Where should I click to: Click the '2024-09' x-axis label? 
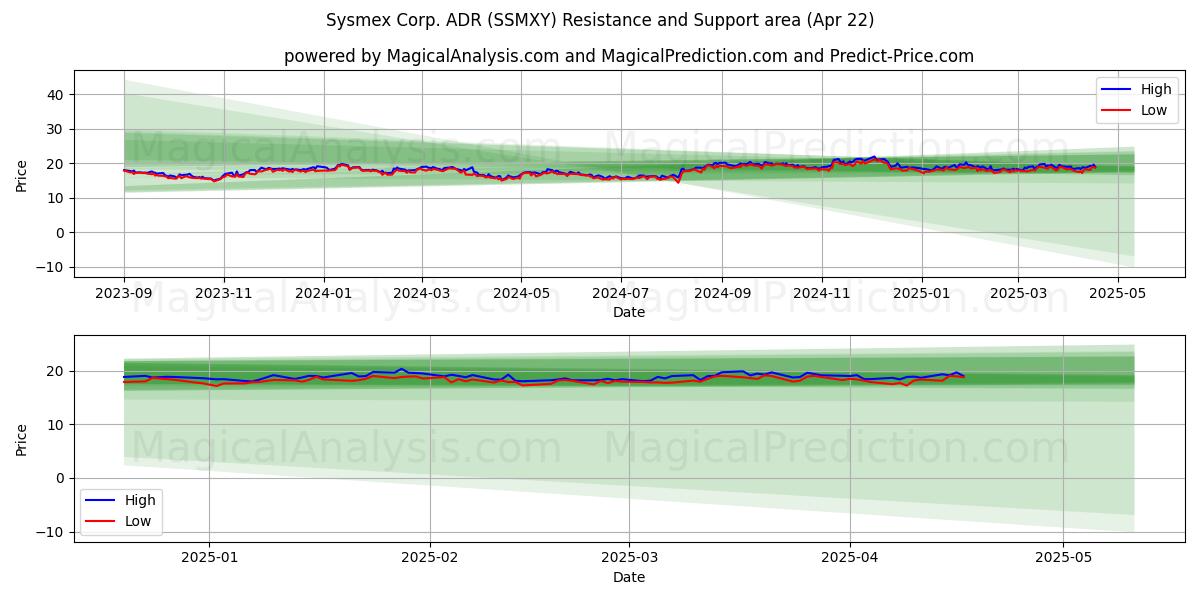point(722,295)
